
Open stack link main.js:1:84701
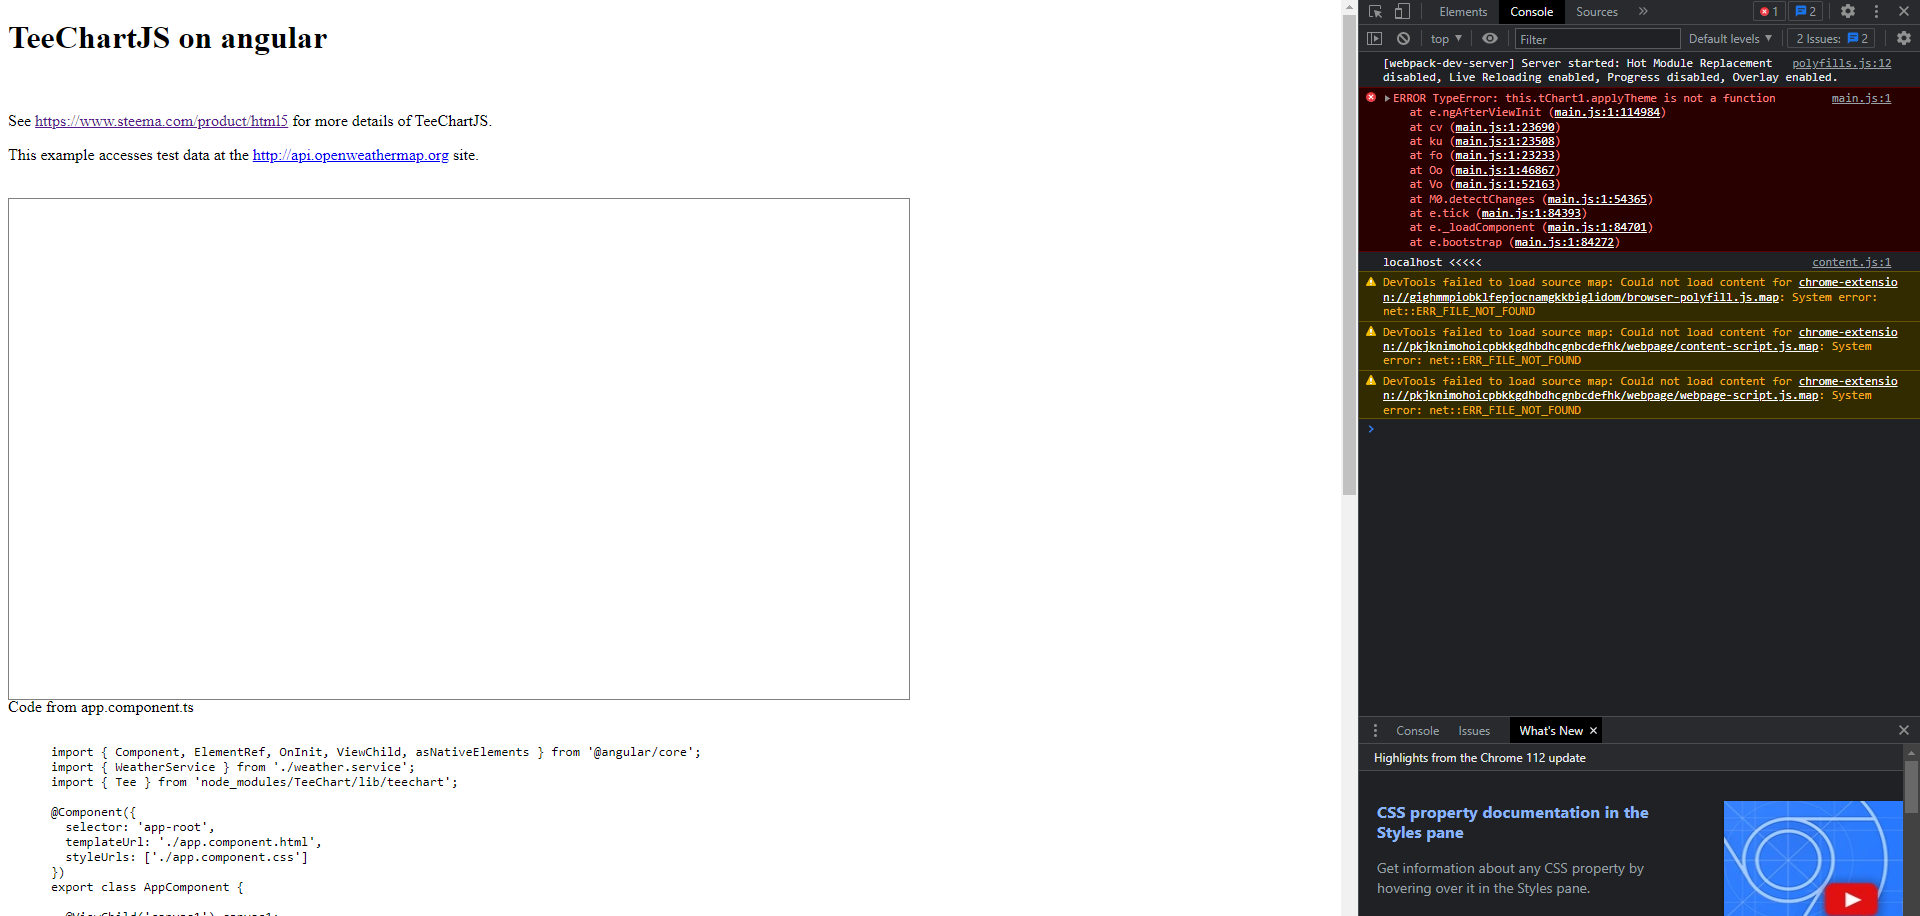1597,227
